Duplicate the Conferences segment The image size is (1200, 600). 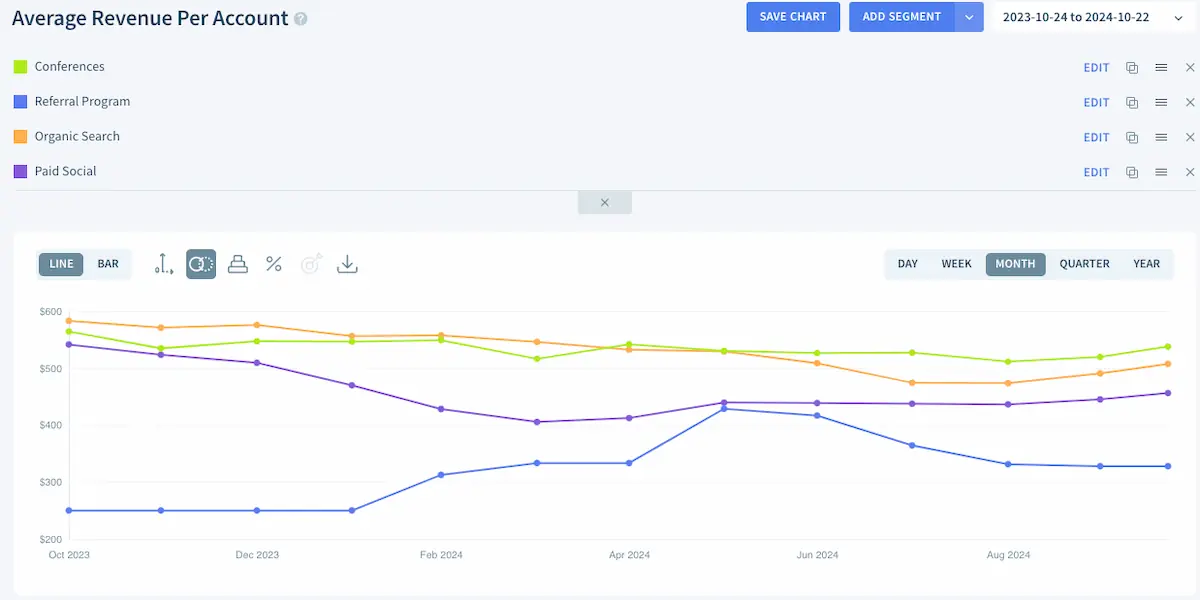tap(1132, 68)
